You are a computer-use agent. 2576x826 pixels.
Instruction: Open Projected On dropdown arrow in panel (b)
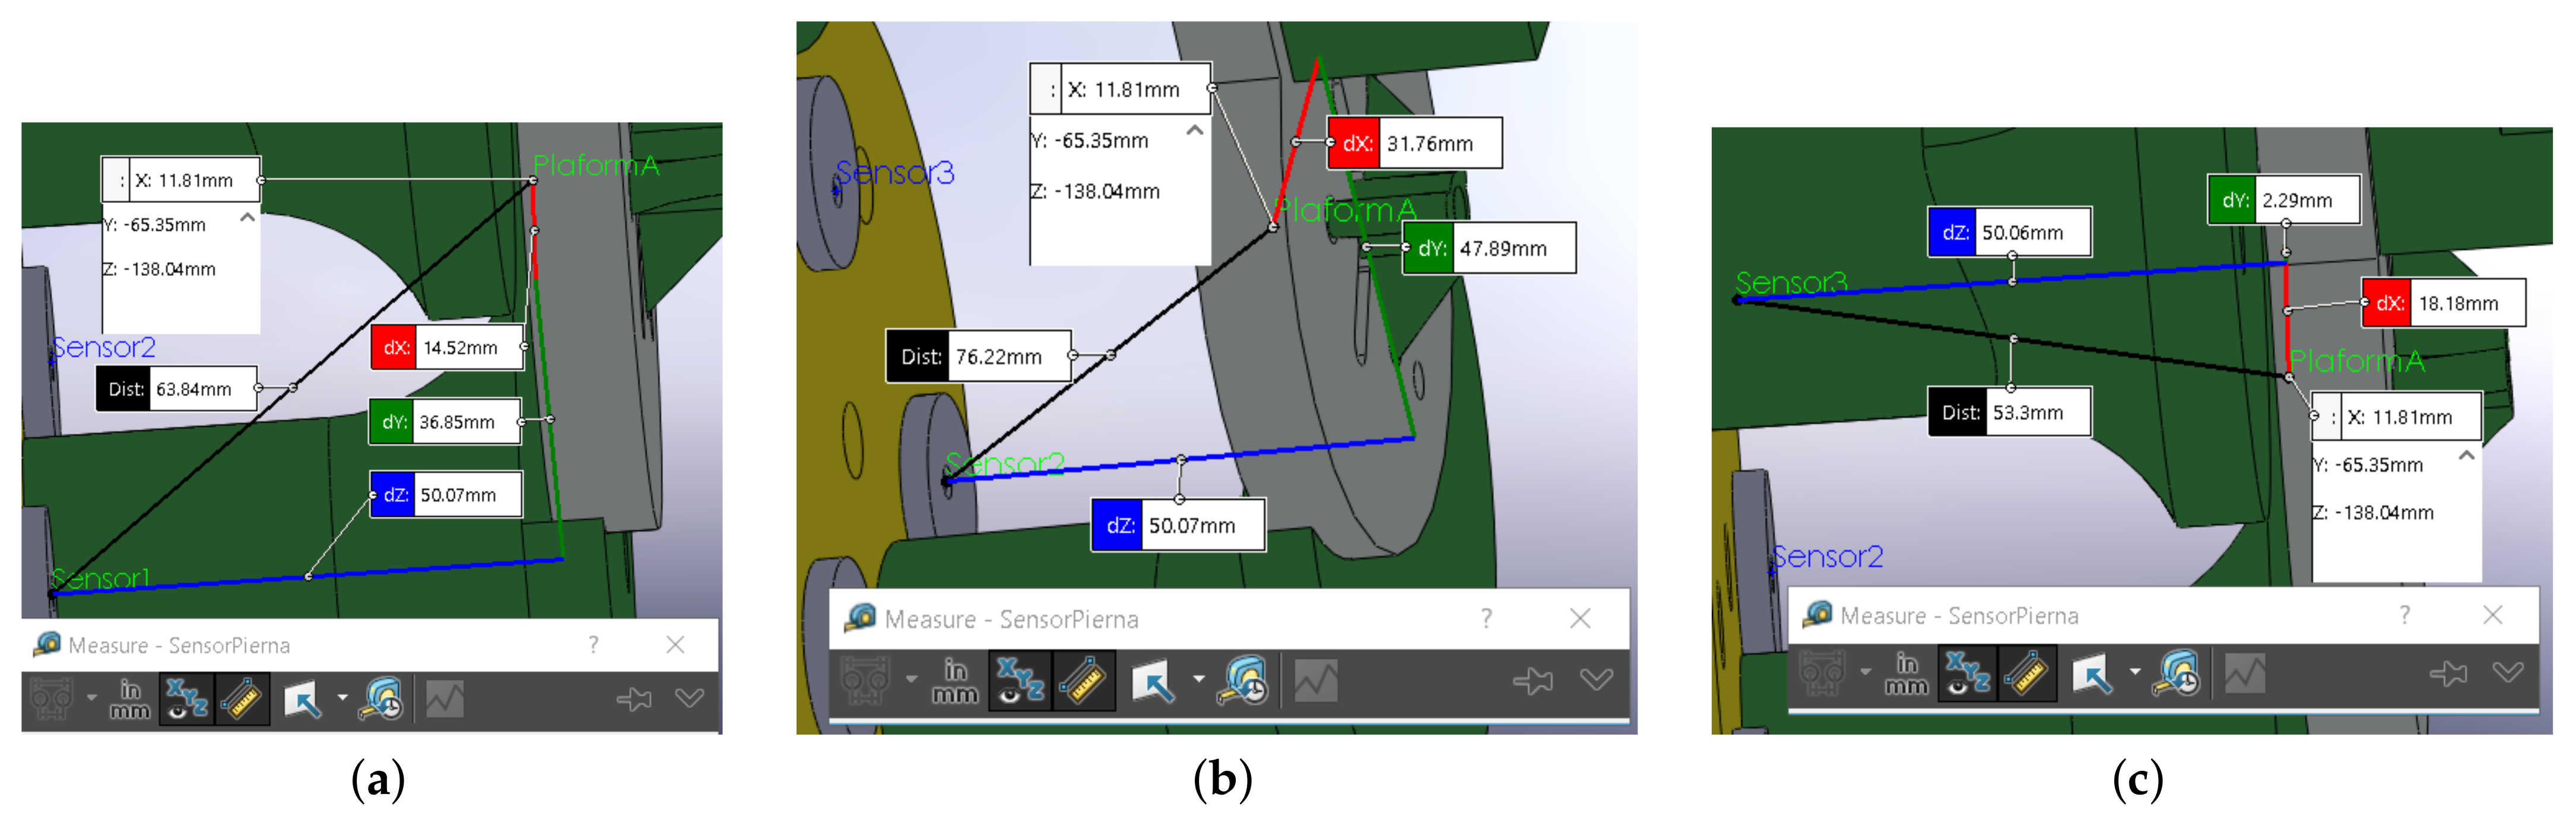click(1198, 680)
